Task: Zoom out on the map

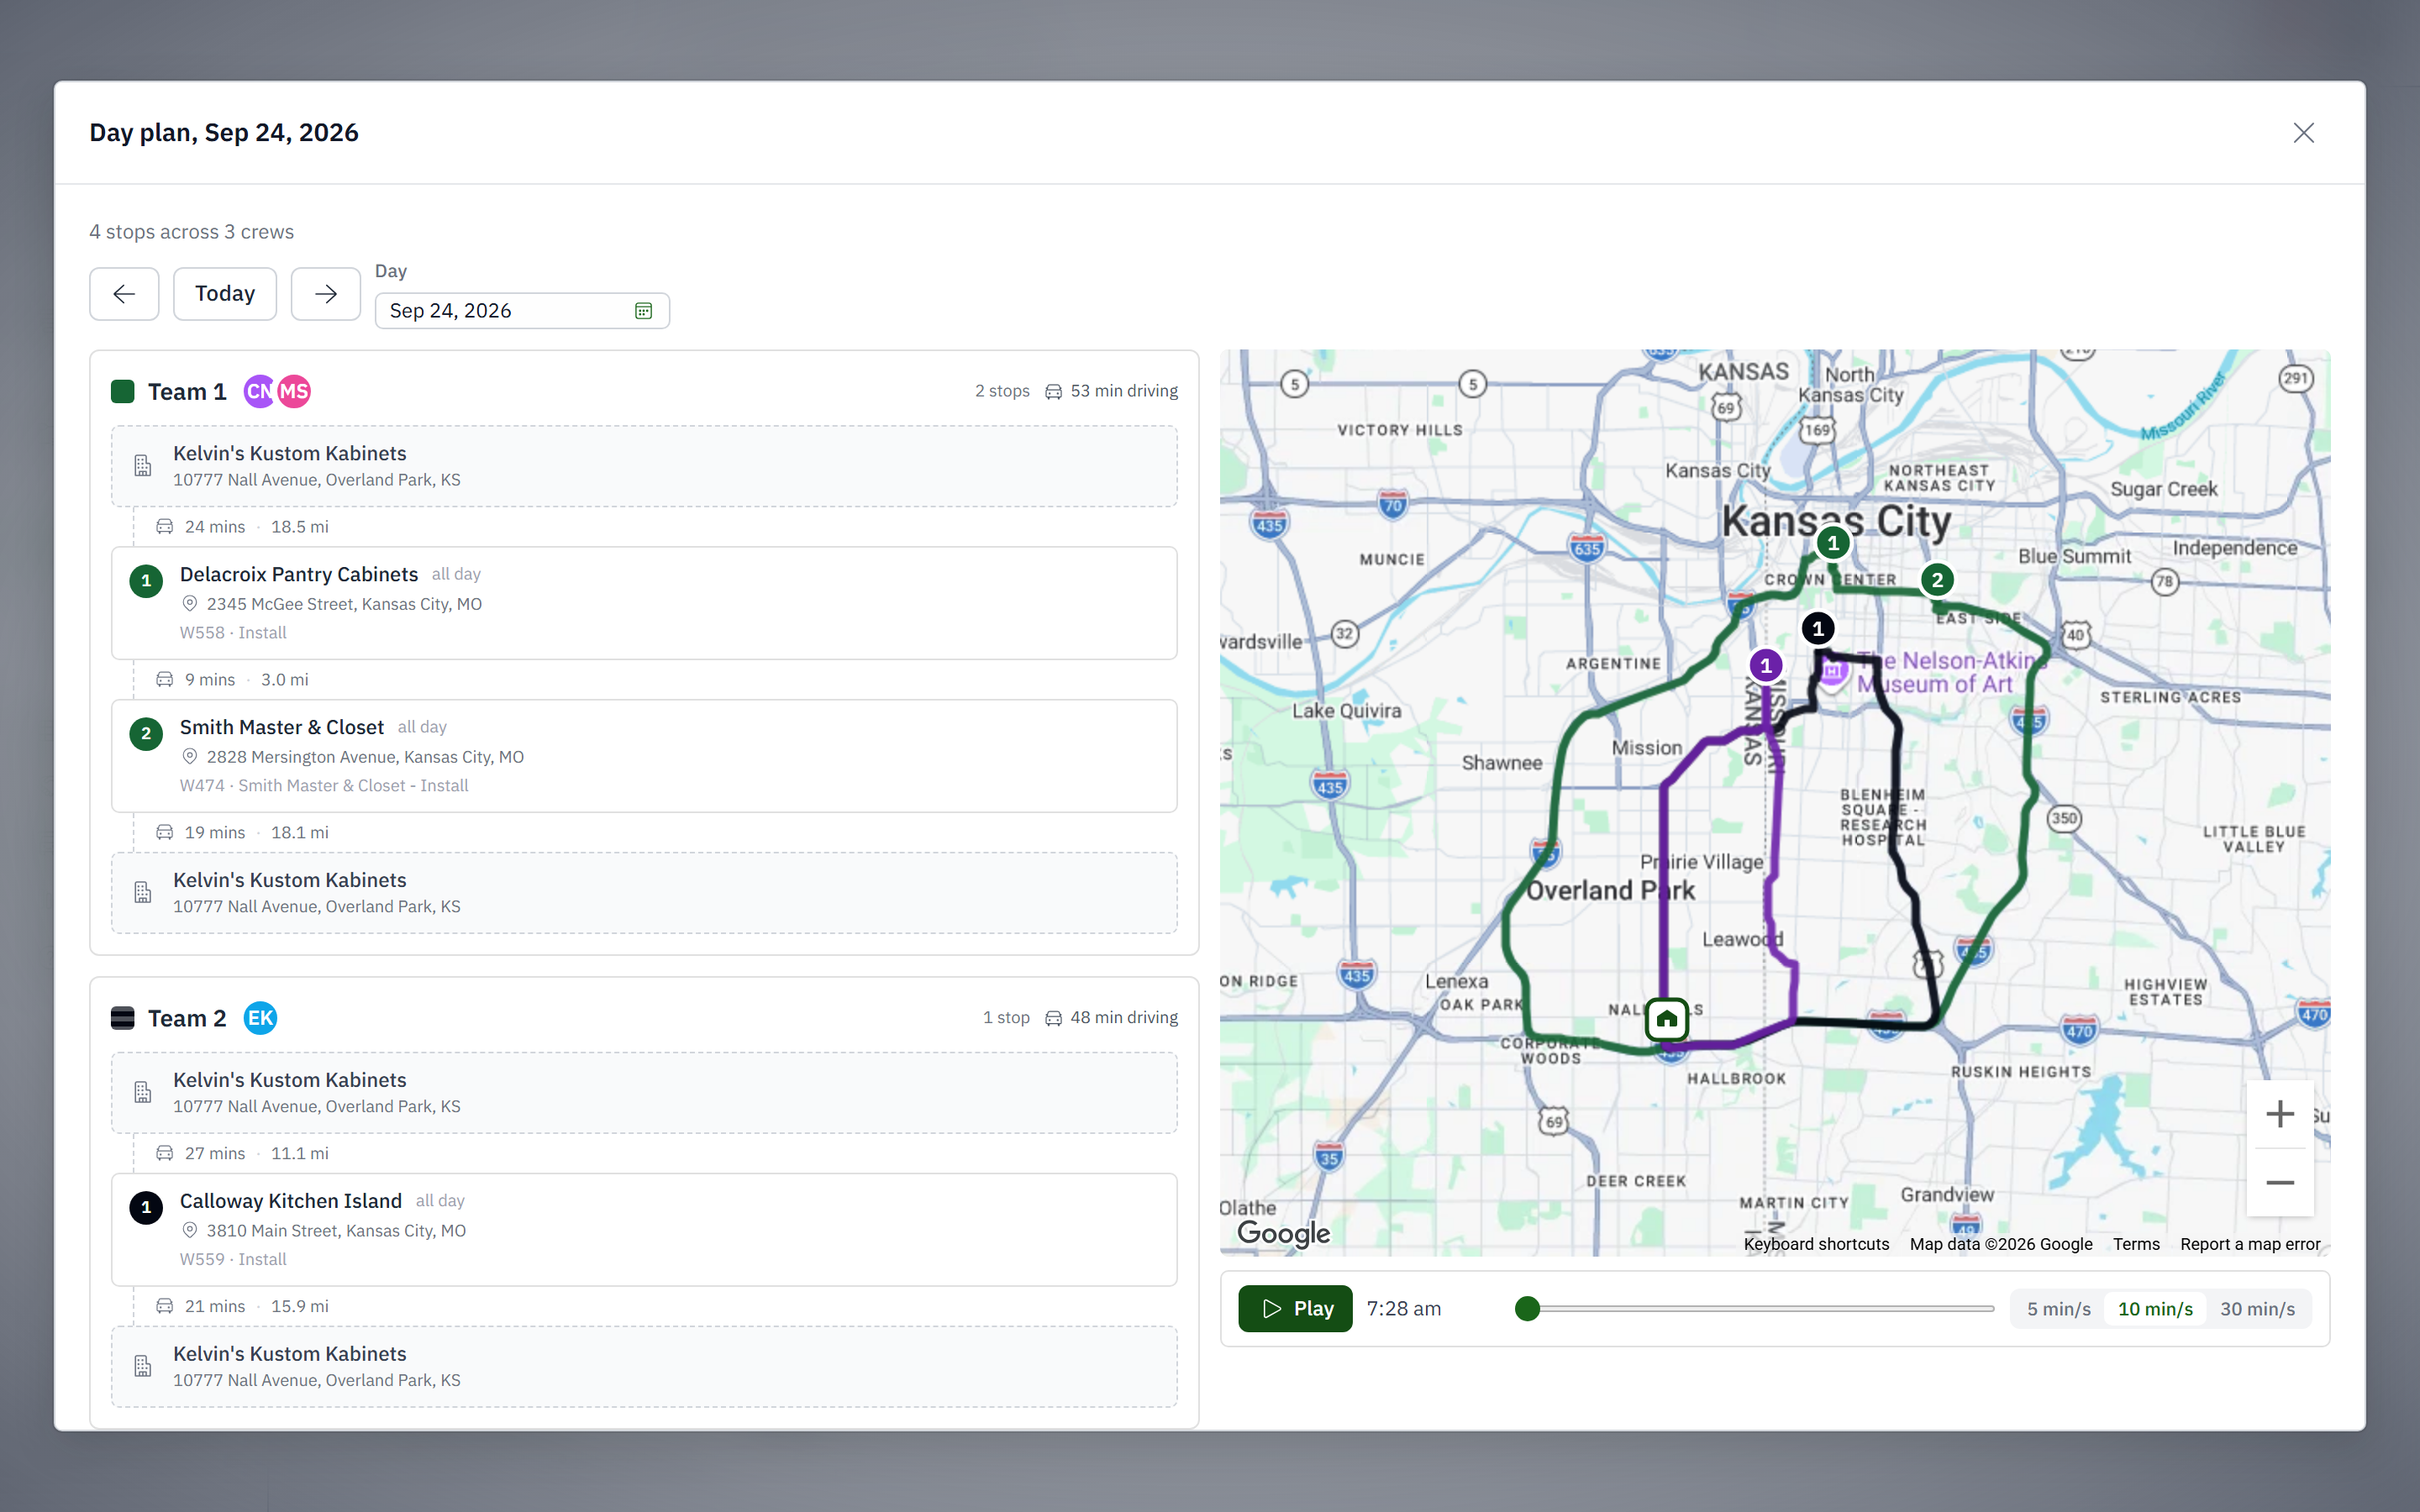Action: tap(2279, 1183)
